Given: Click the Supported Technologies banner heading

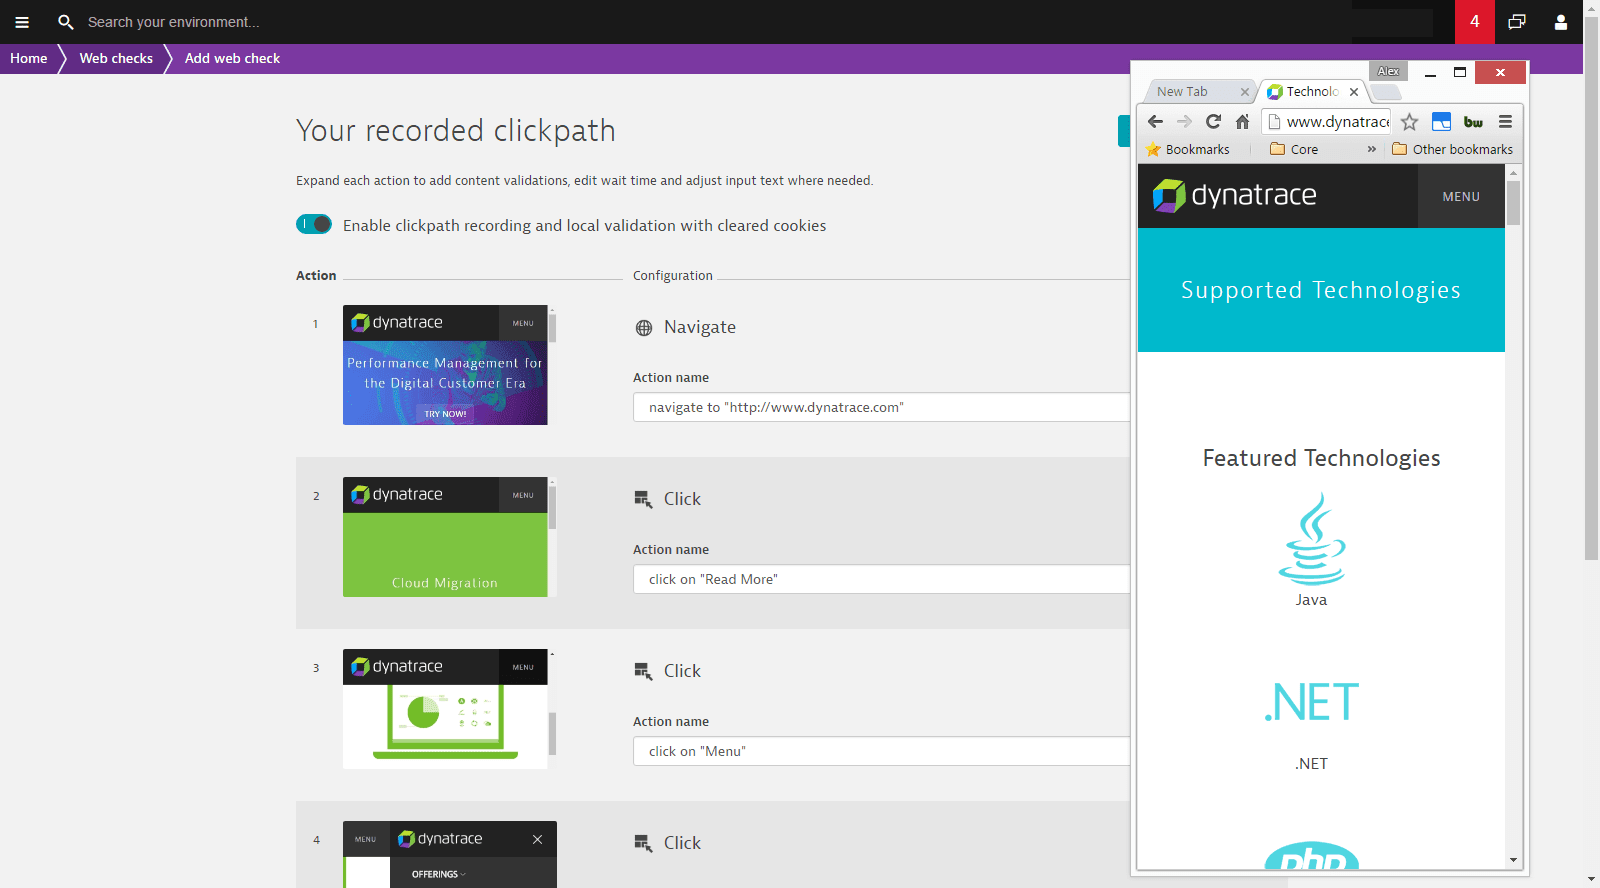Looking at the screenshot, I should (1321, 290).
